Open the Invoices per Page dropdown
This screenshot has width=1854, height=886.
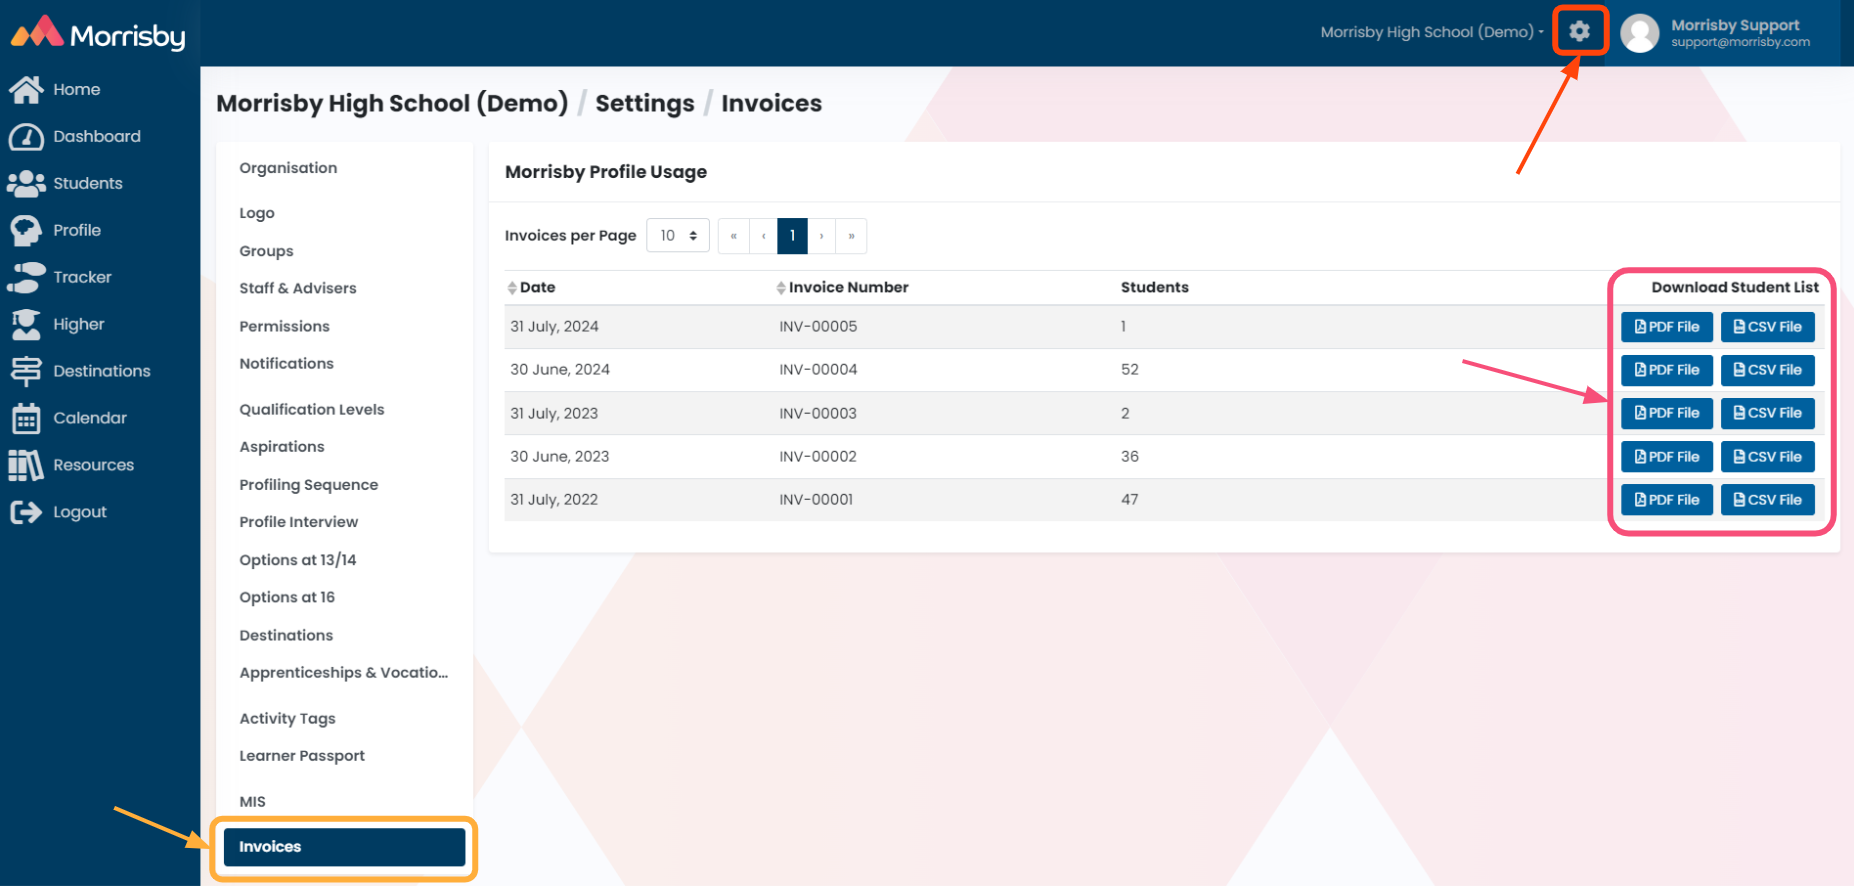point(678,236)
